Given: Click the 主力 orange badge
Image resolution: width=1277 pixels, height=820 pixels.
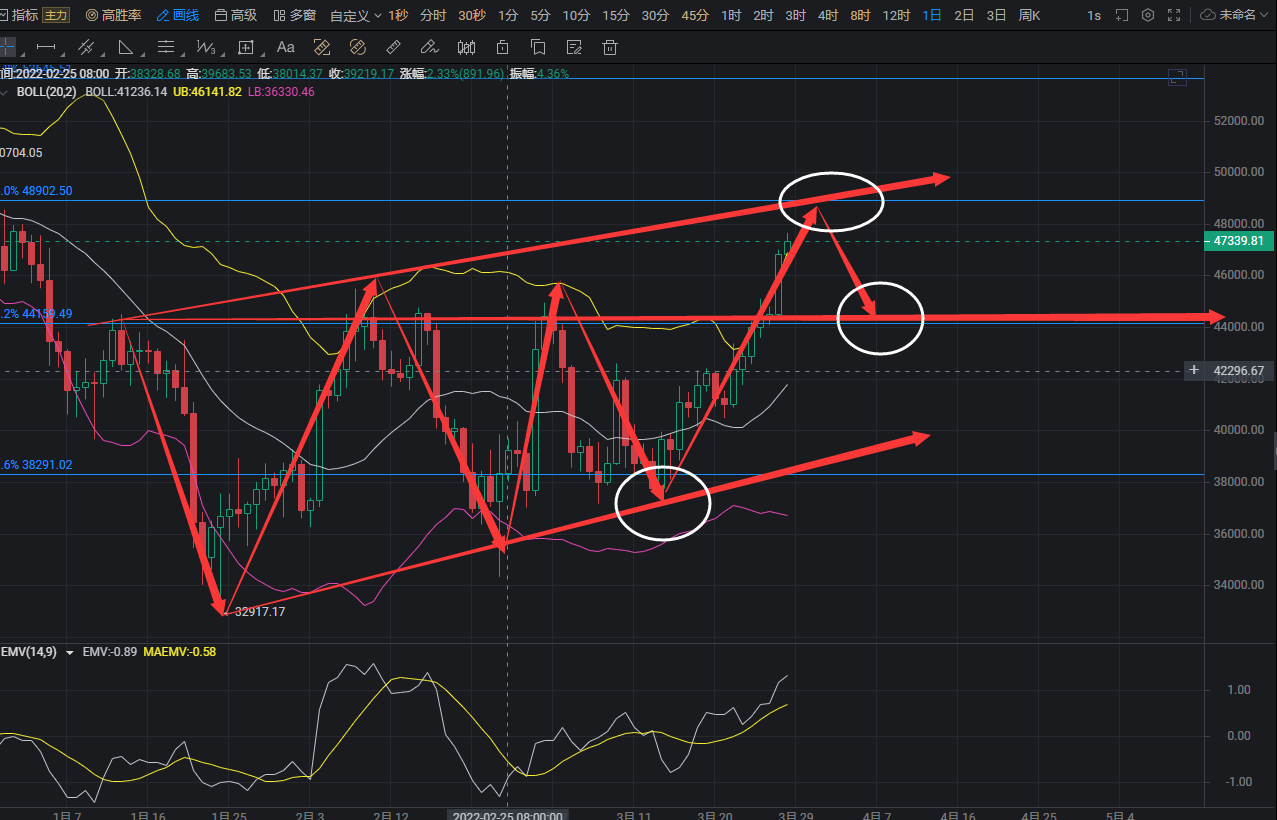Looking at the screenshot, I should pyautogui.click(x=57, y=15).
